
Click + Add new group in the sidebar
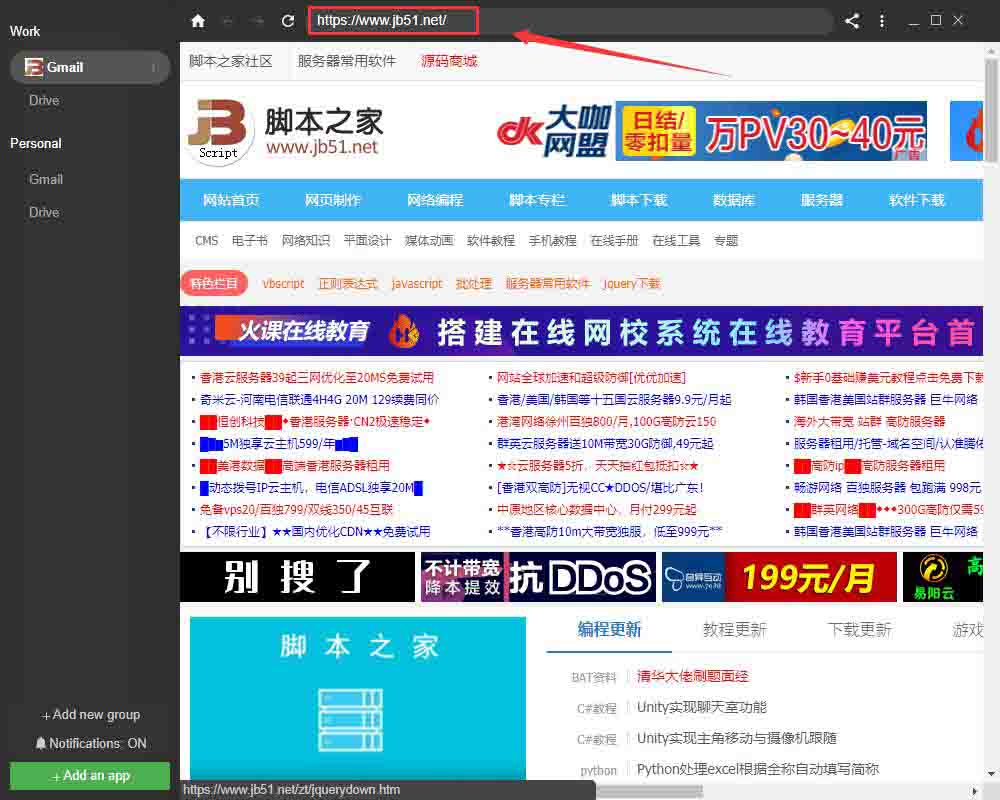click(x=89, y=714)
